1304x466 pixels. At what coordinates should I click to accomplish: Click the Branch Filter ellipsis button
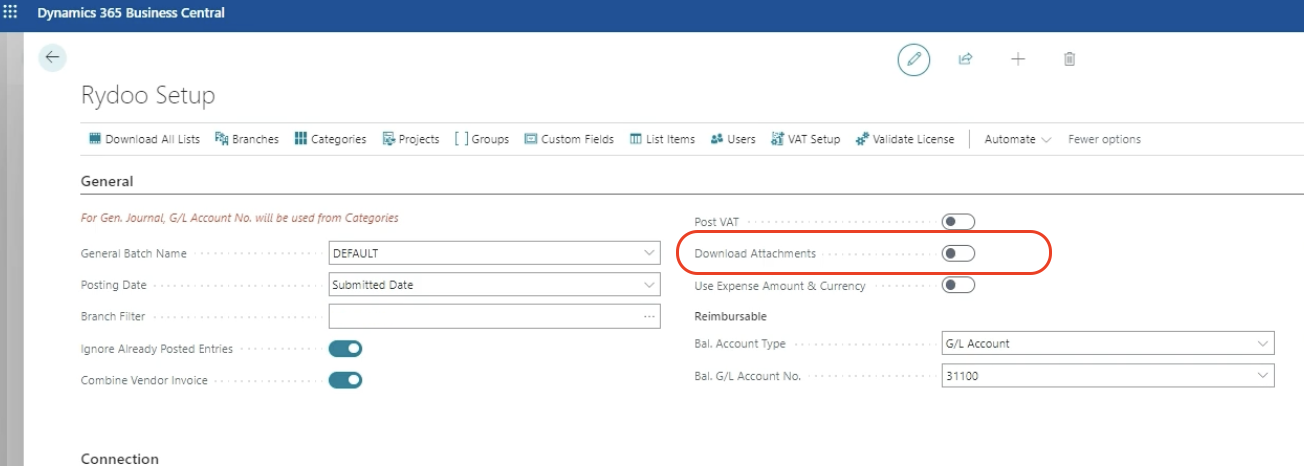point(650,317)
